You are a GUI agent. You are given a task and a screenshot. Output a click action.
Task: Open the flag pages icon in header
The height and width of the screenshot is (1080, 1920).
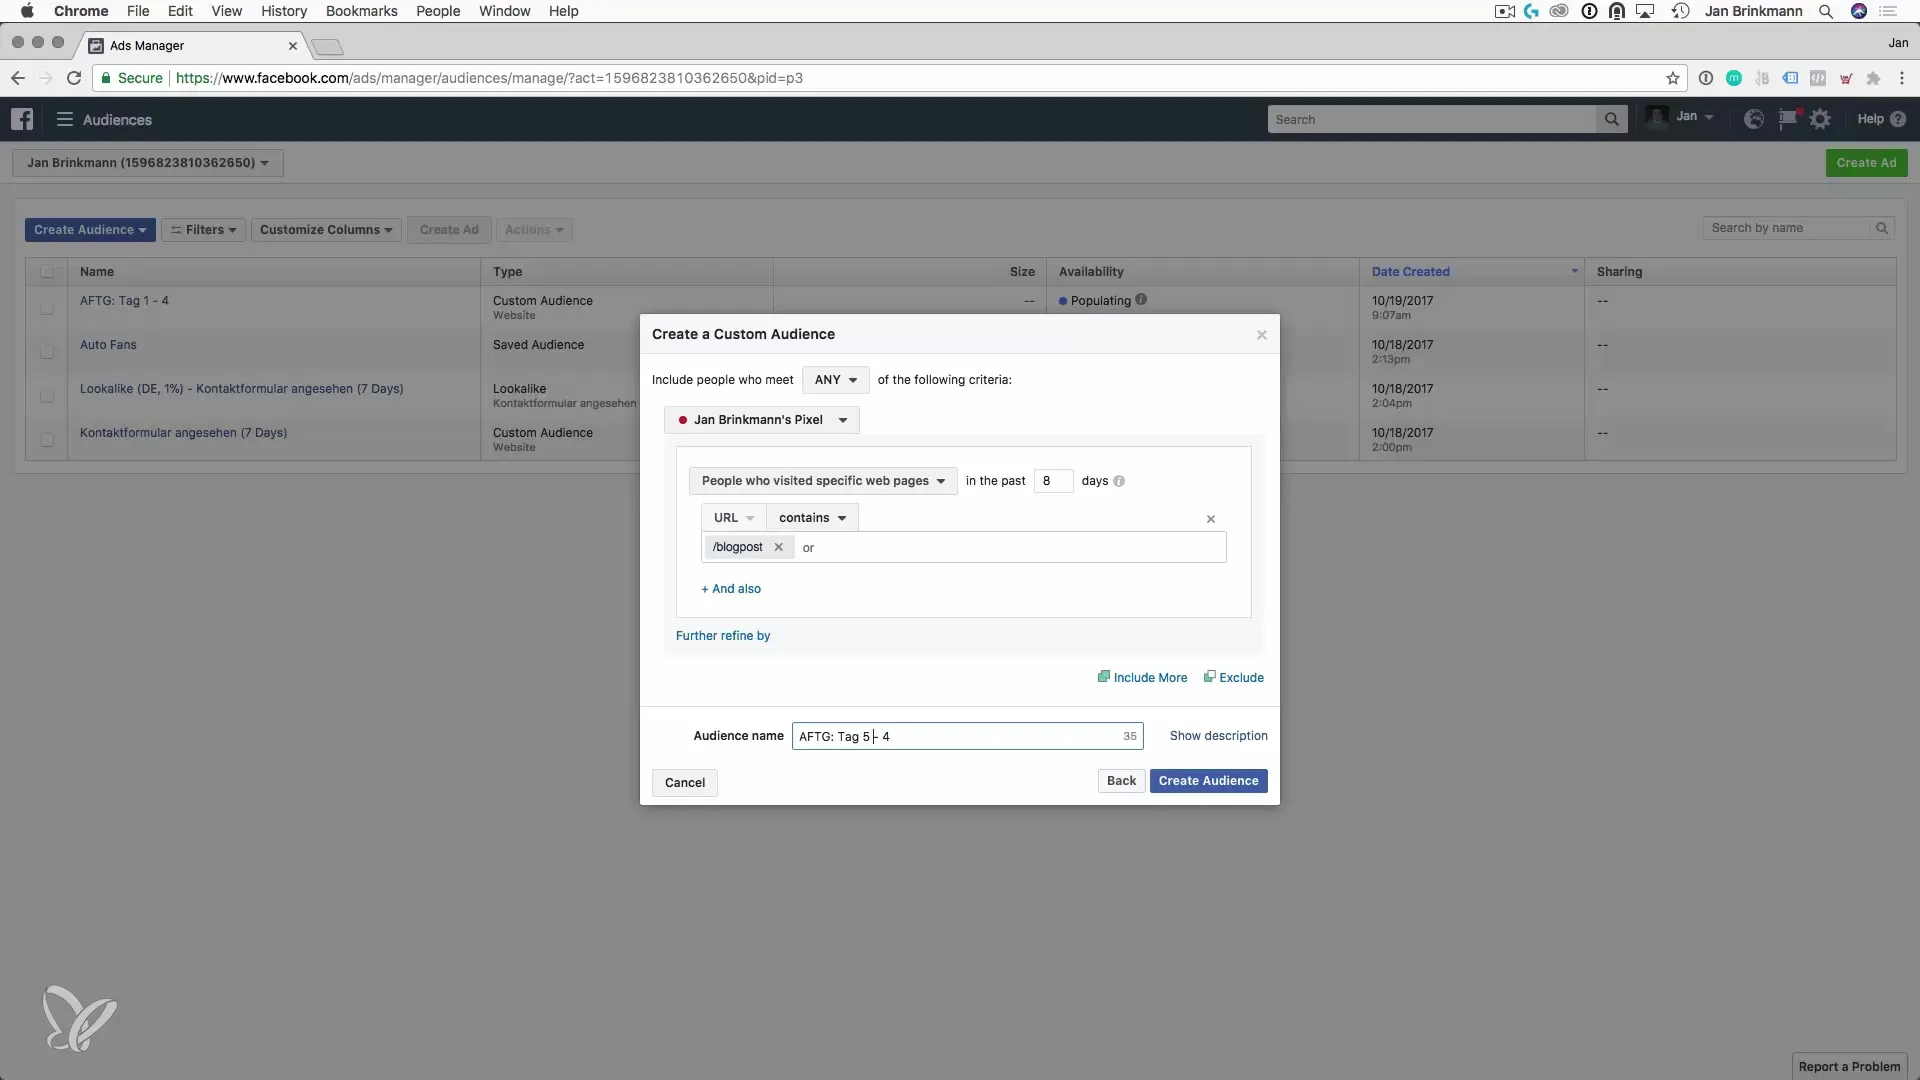(1788, 119)
